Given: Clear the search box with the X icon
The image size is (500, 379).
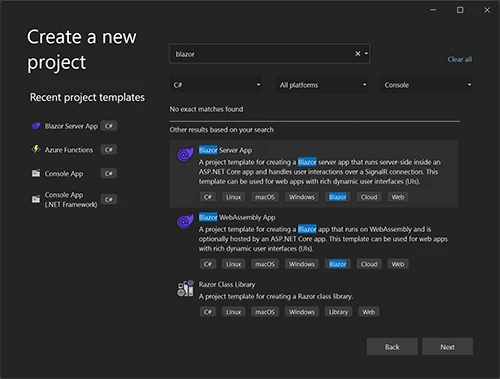Looking at the screenshot, I should pos(358,54).
